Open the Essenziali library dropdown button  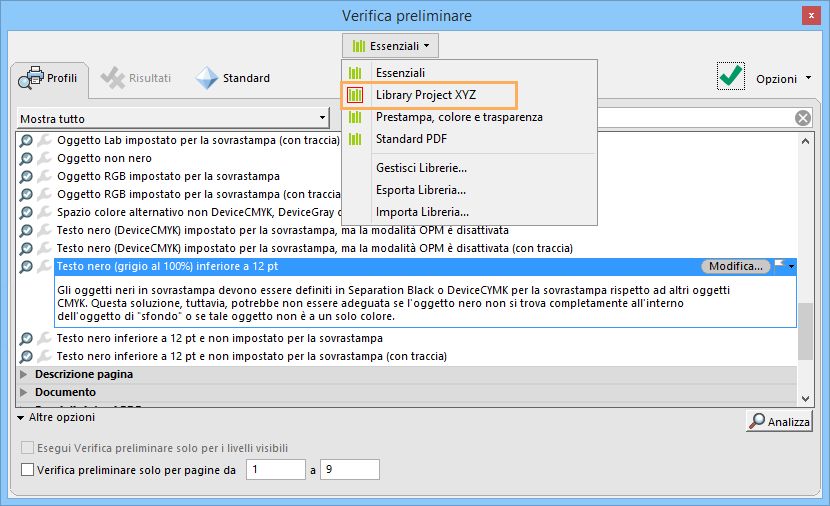point(390,46)
